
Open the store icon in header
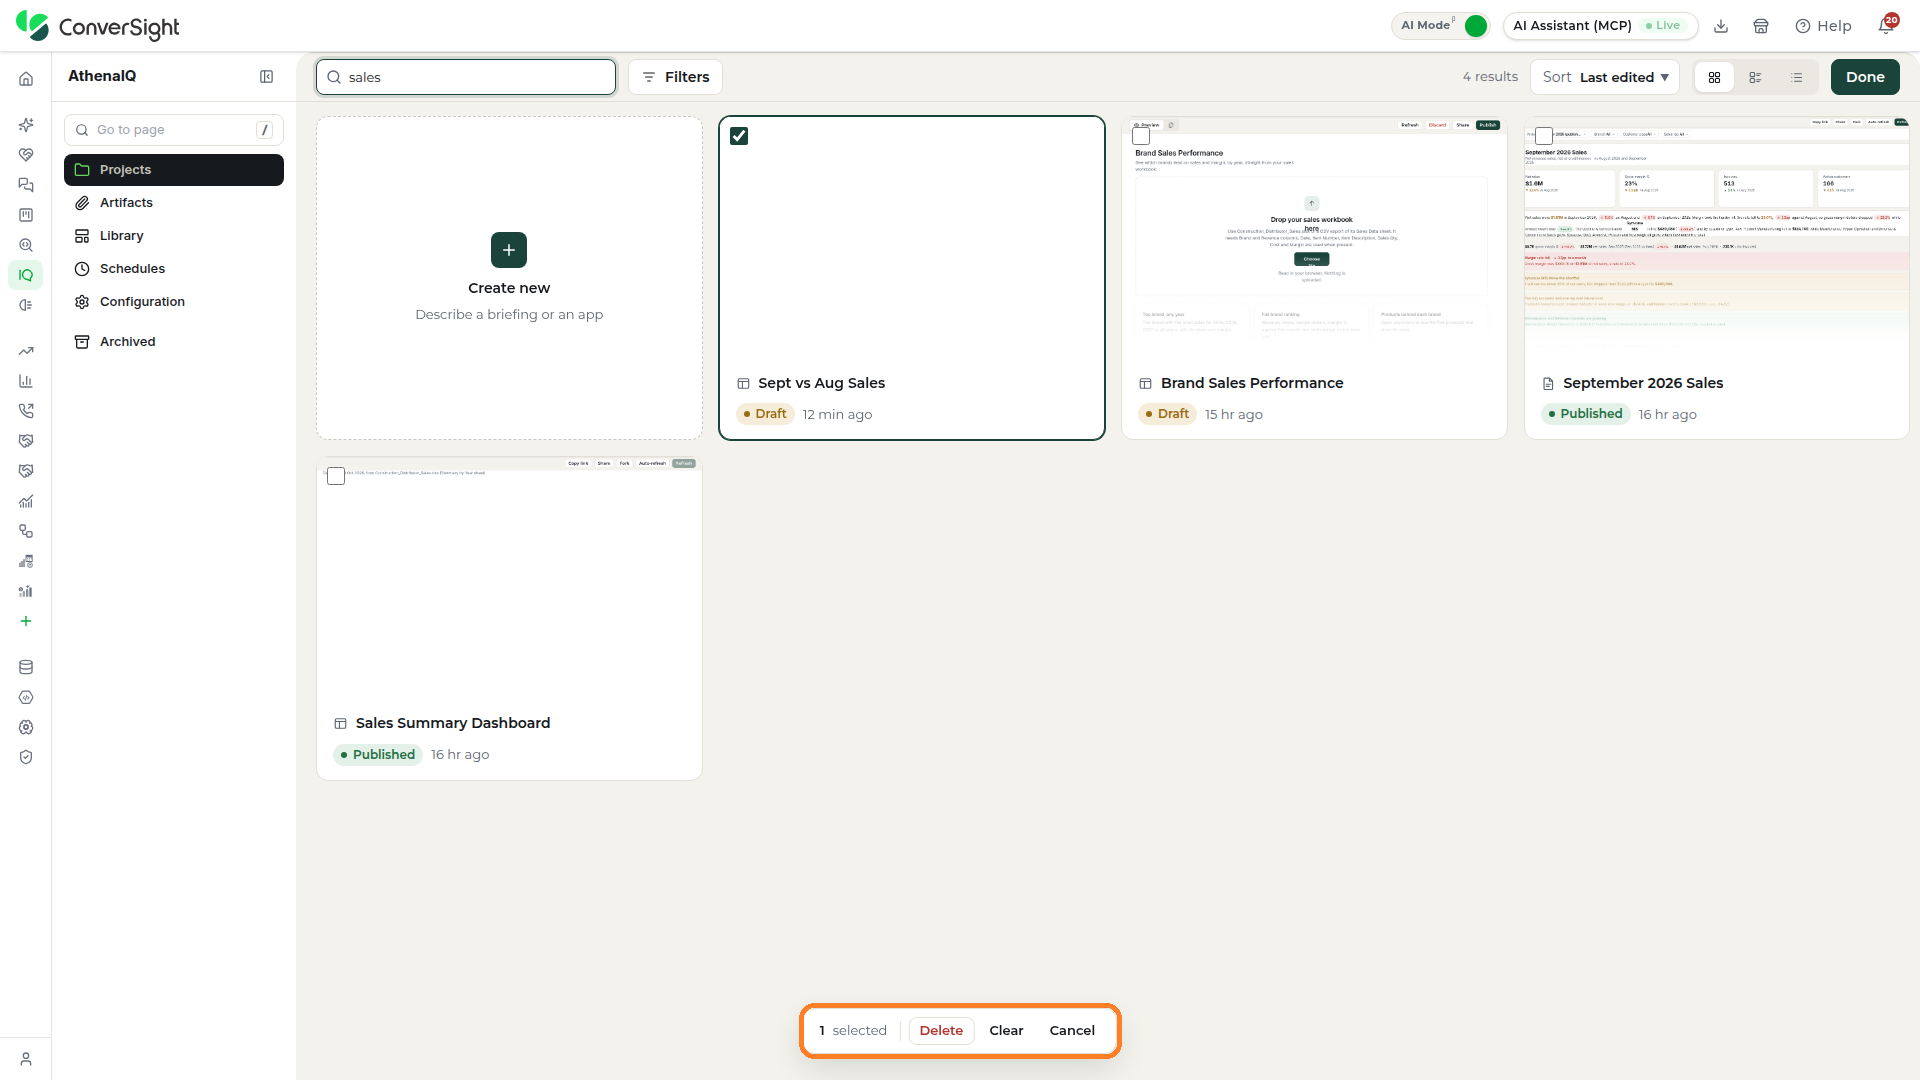(x=1761, y=26)
